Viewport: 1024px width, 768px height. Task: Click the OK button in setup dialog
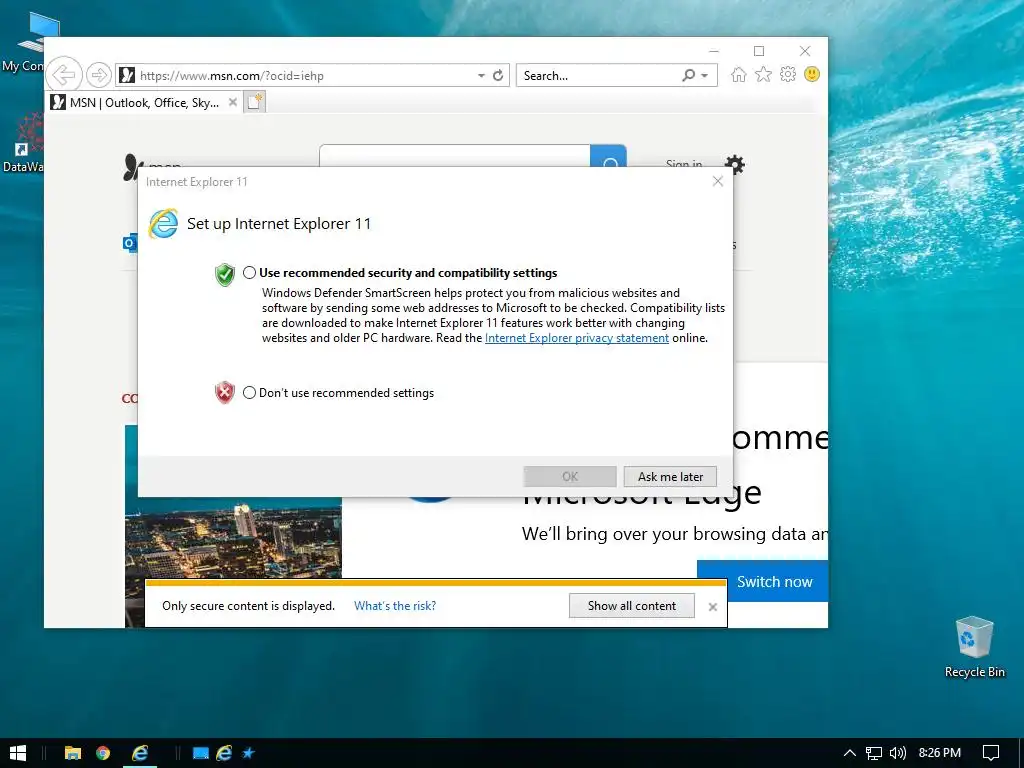(570, 477)
